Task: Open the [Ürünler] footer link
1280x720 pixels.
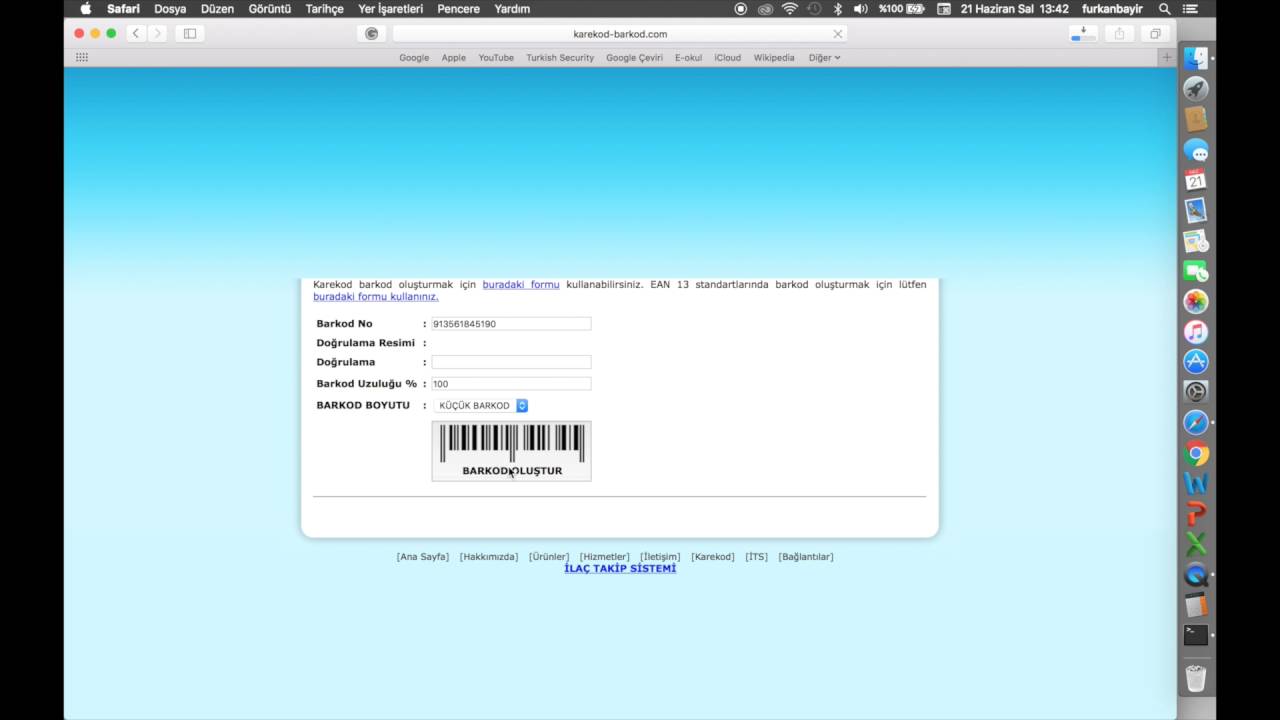Action: [549, 557]
